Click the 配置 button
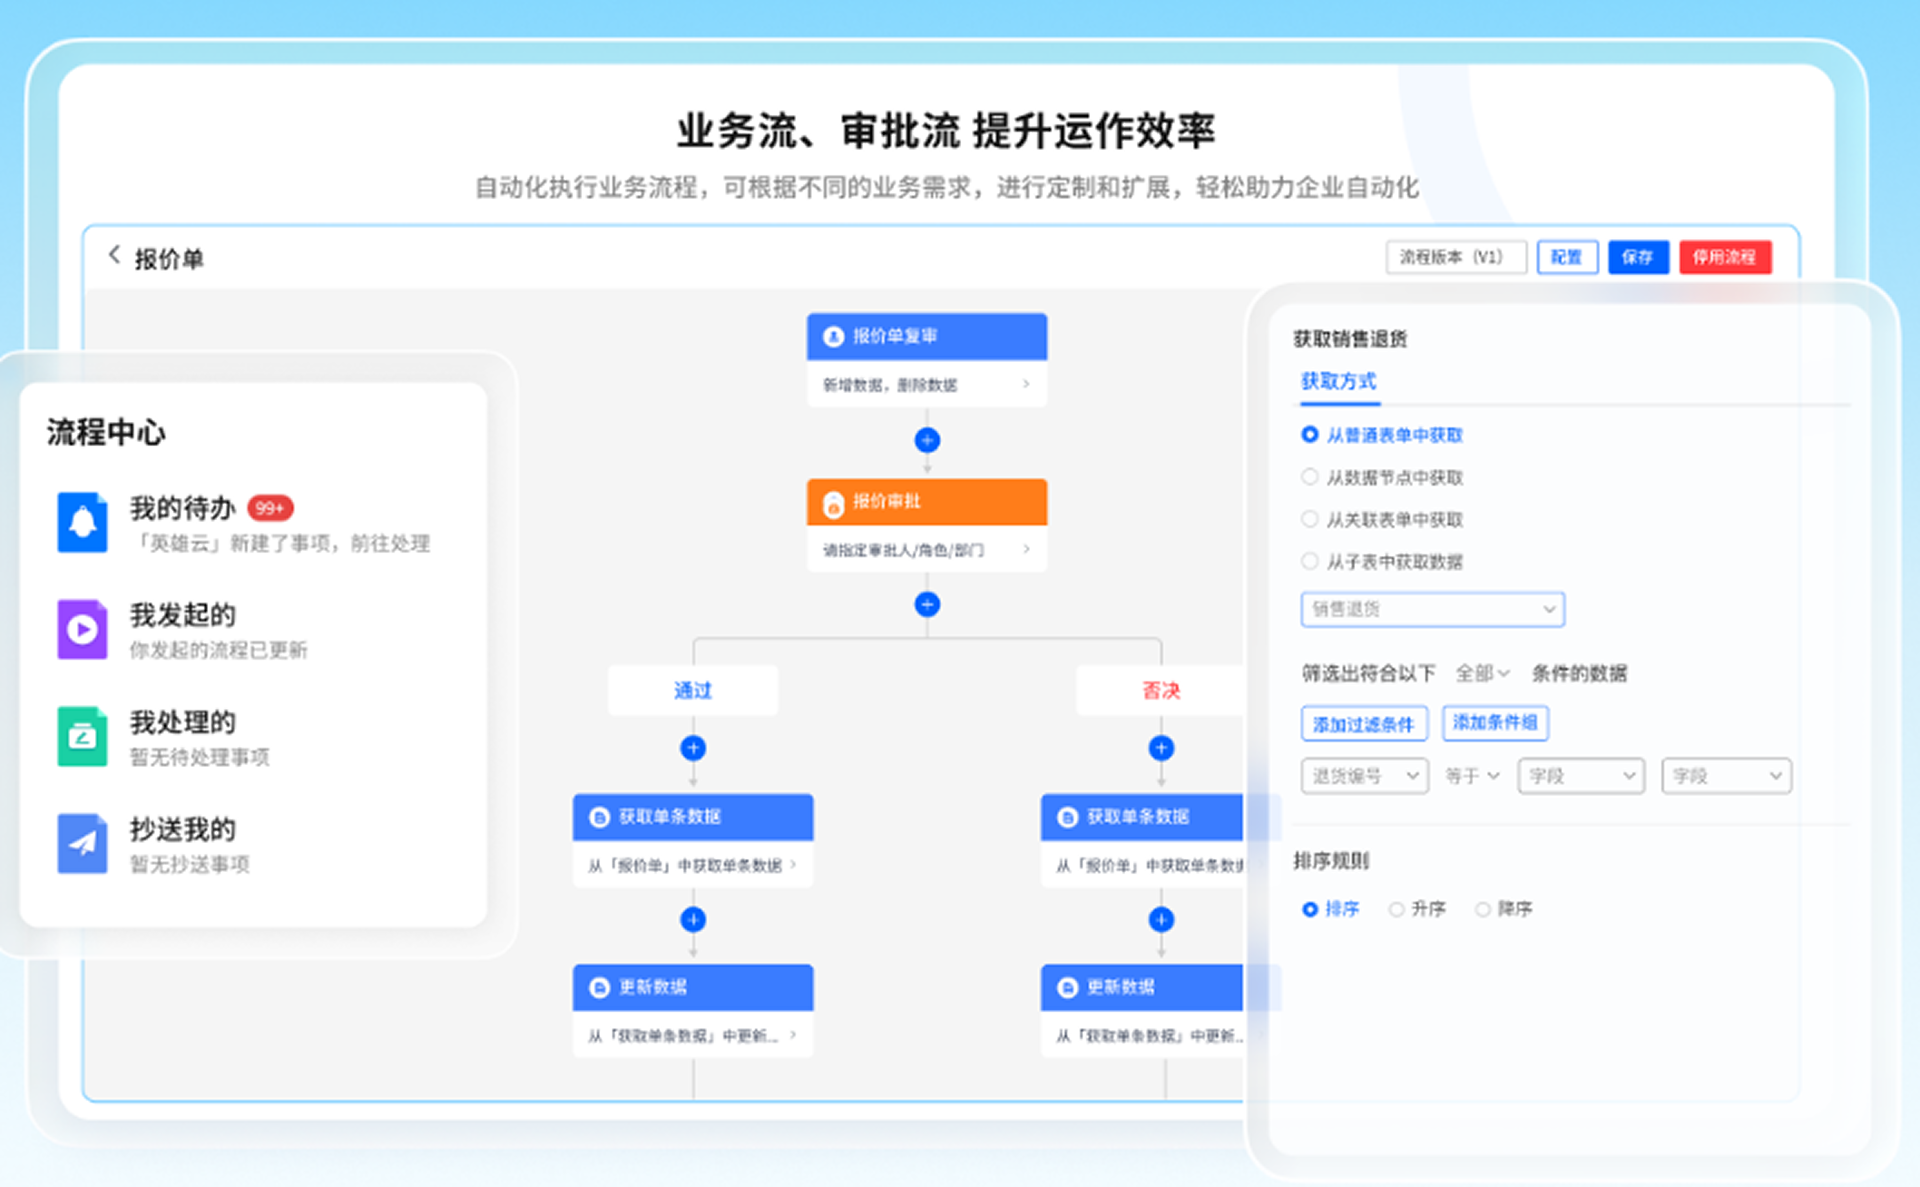This screenshot has width=1920, height=1187. pyautogui.click(x=1567, y=257)
